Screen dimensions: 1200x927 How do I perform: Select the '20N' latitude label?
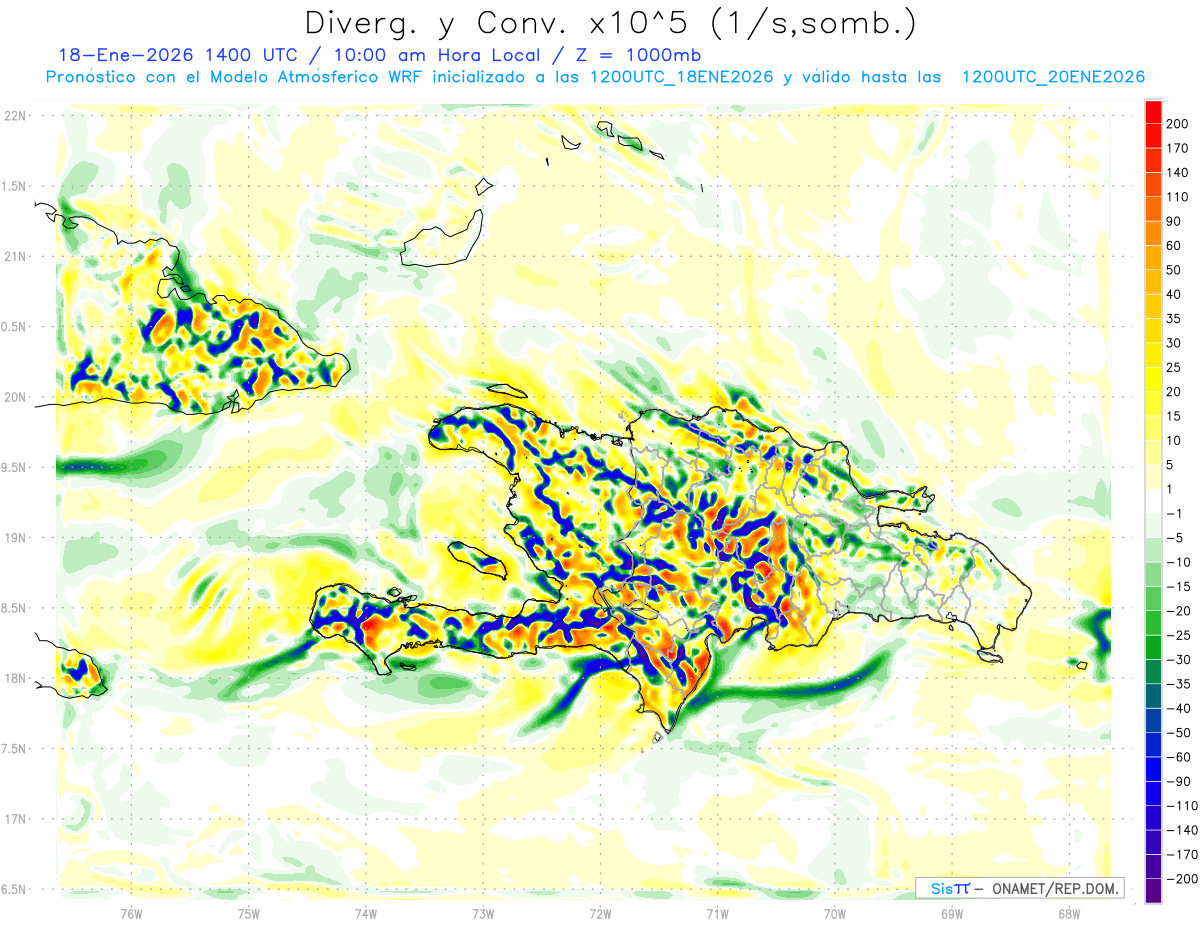(15, 397)
